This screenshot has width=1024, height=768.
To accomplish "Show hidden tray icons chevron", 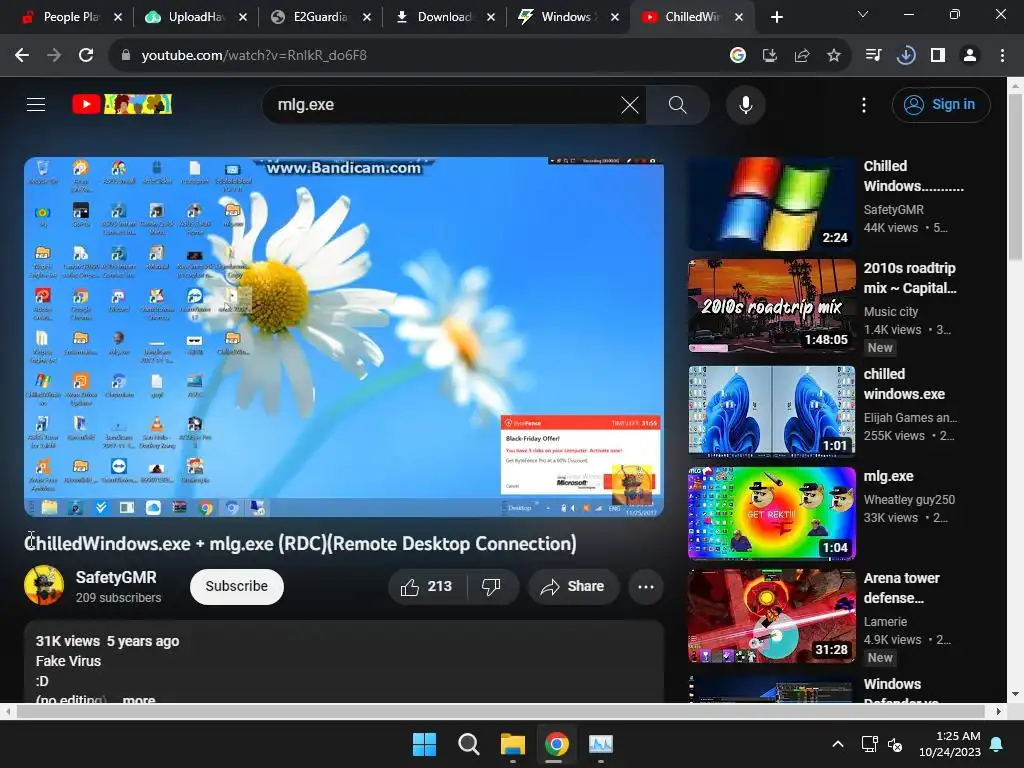I will 838,744.
